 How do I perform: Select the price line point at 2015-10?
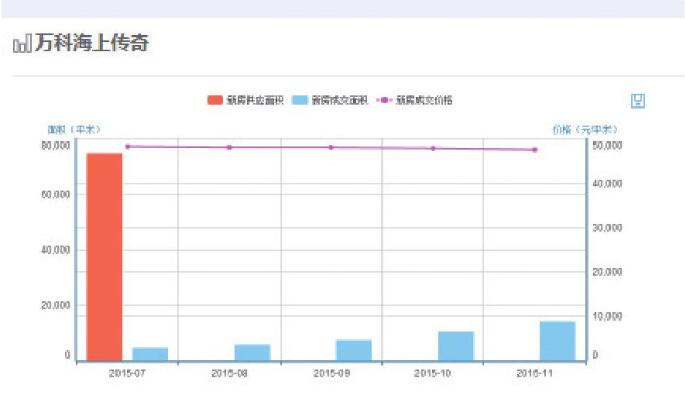pyautogui.click(x=433, y=149)
